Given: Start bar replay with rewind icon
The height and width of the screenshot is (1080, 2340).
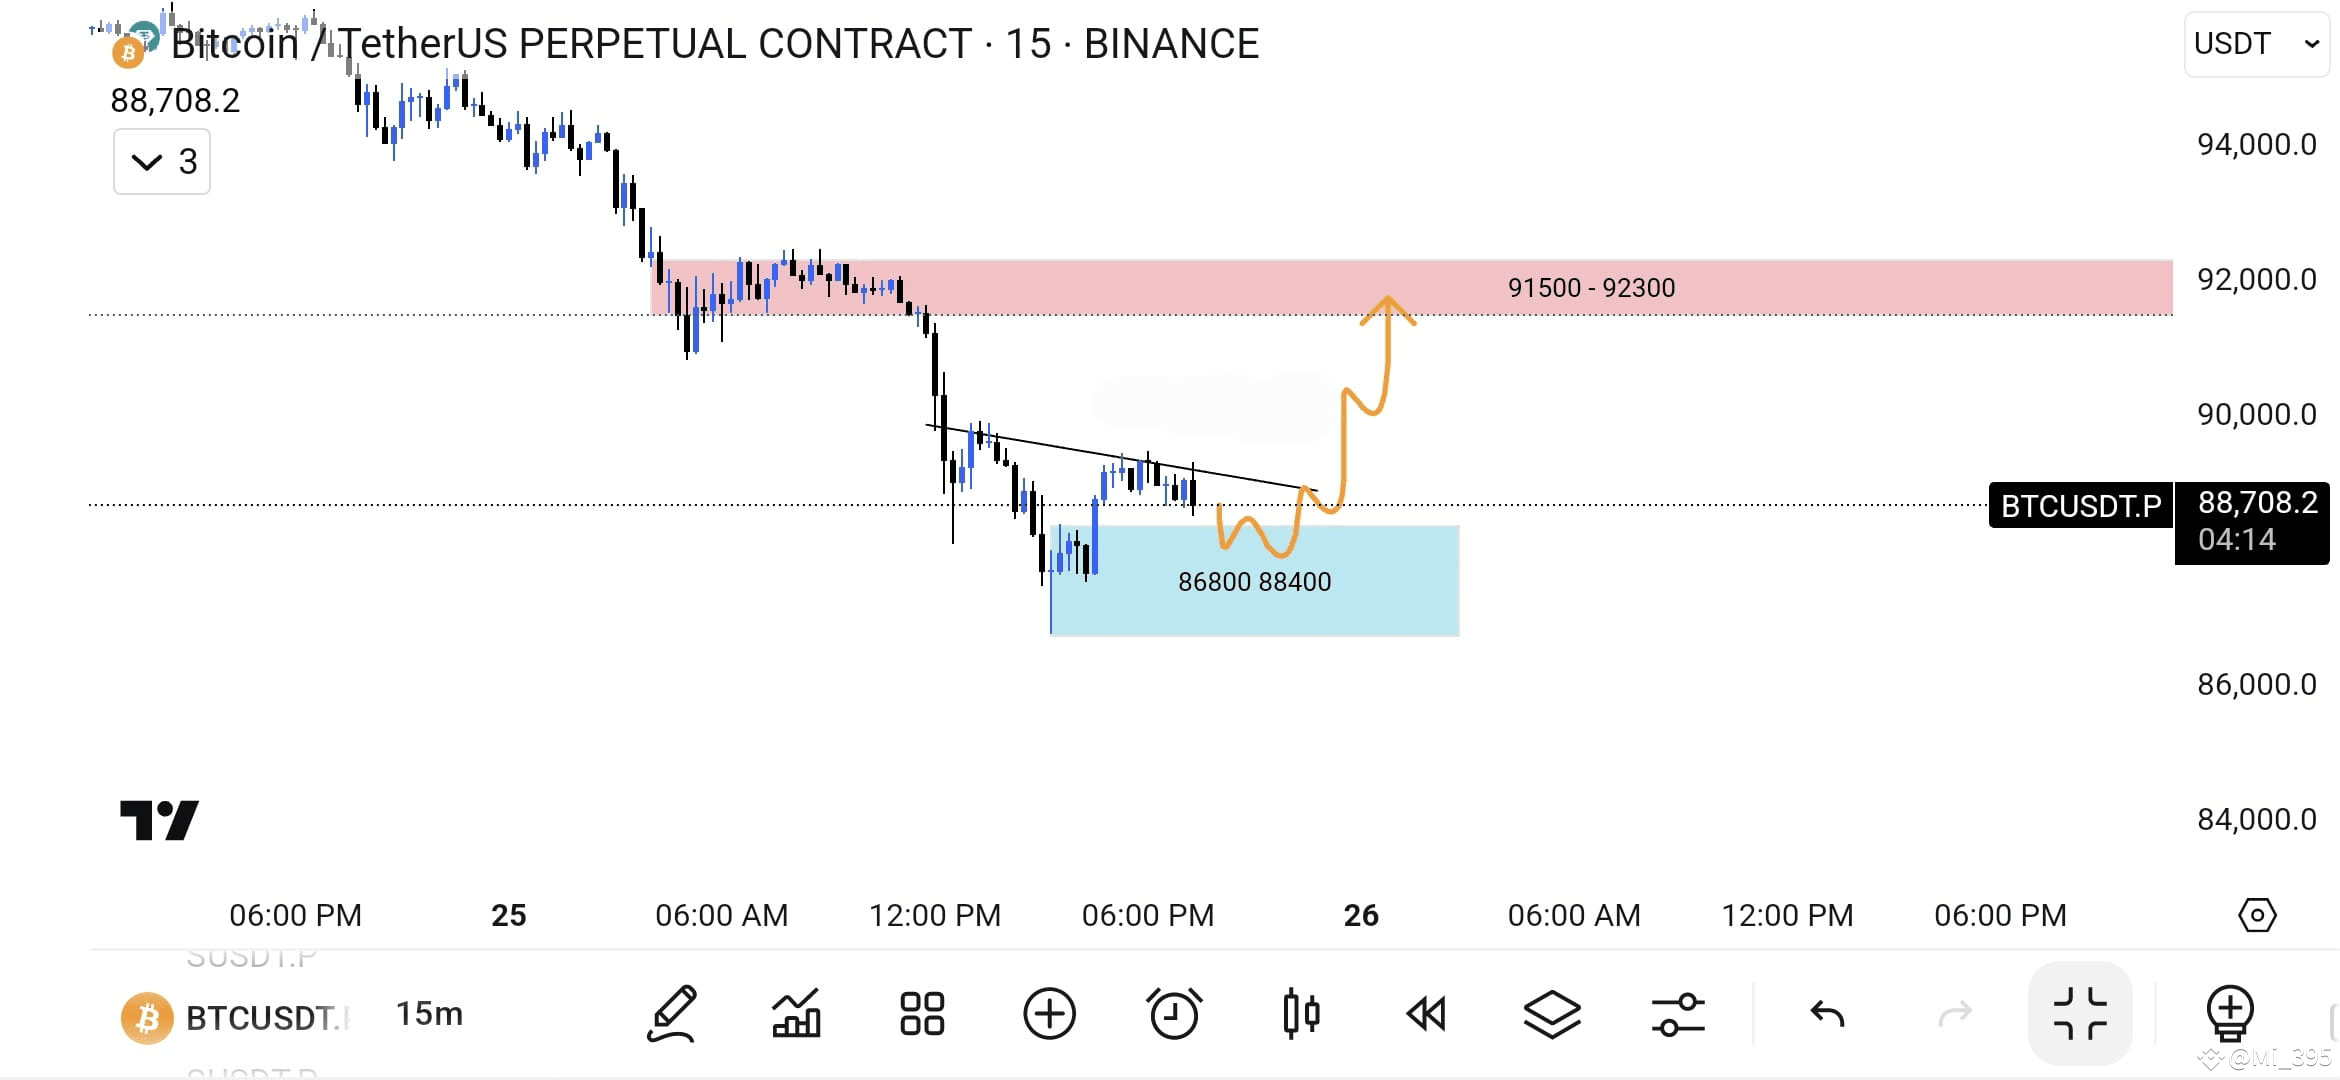Looking at the screenshot, I should [1426, 1014].
